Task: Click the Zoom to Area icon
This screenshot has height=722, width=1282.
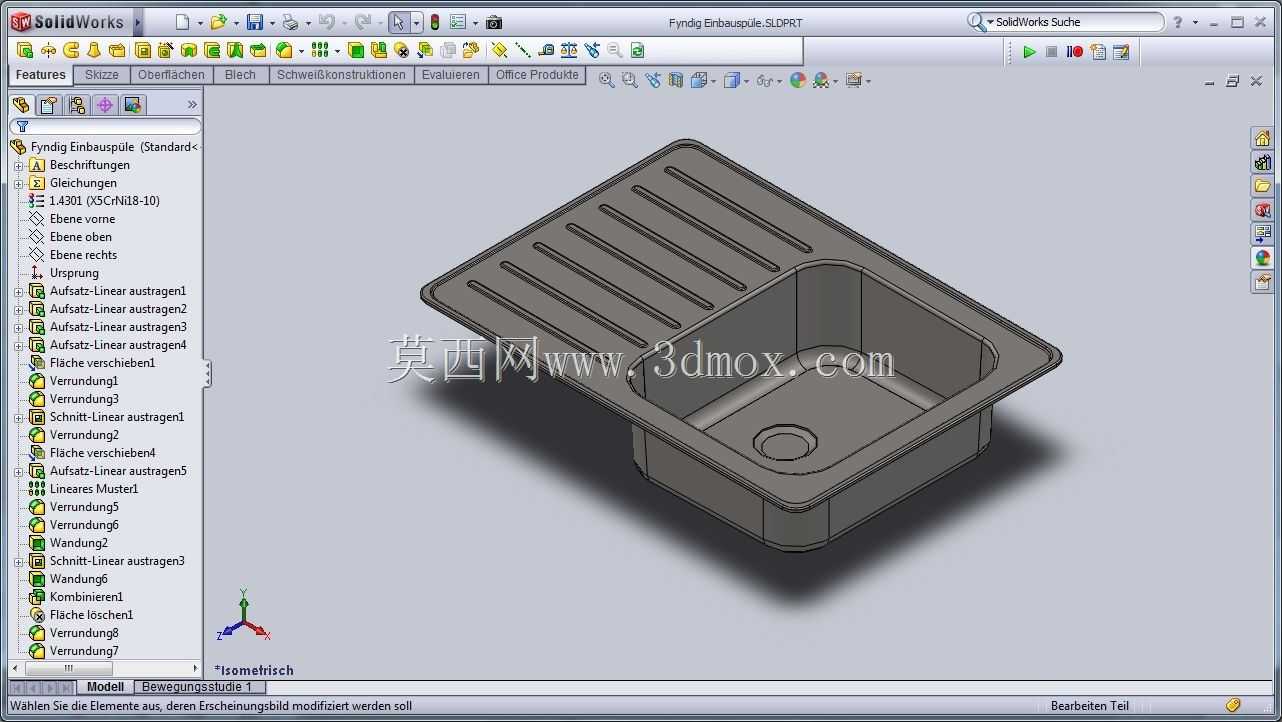Action: point(630,80)
